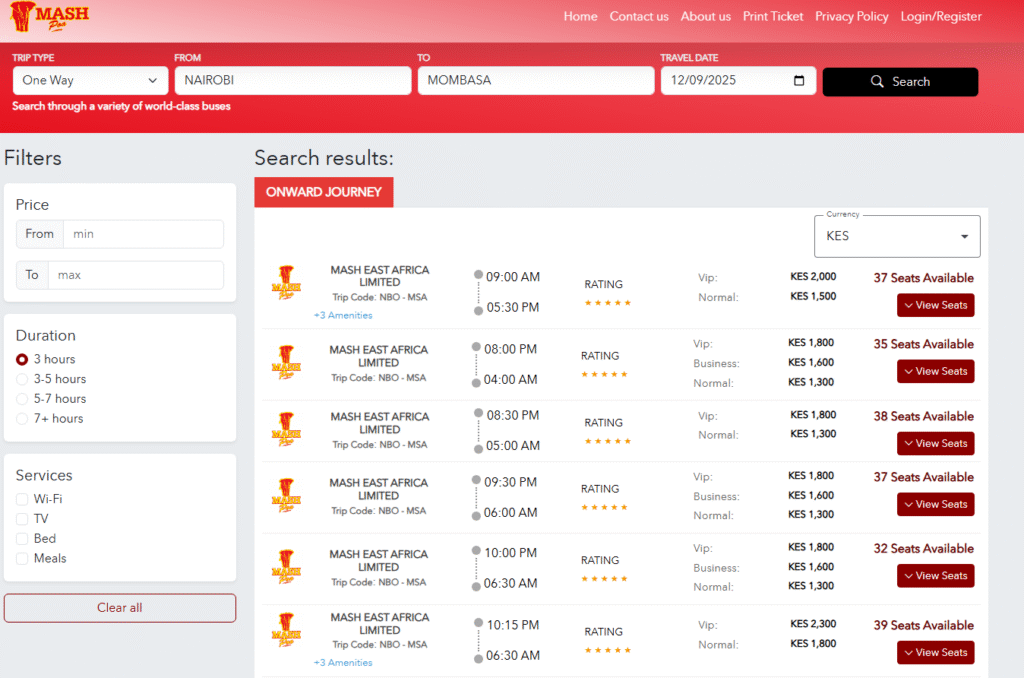Screen dimensions: 1024x678
Task: Click the KES 2,300 Vip price
Action: pyautogui.click(x=813, y=624)
